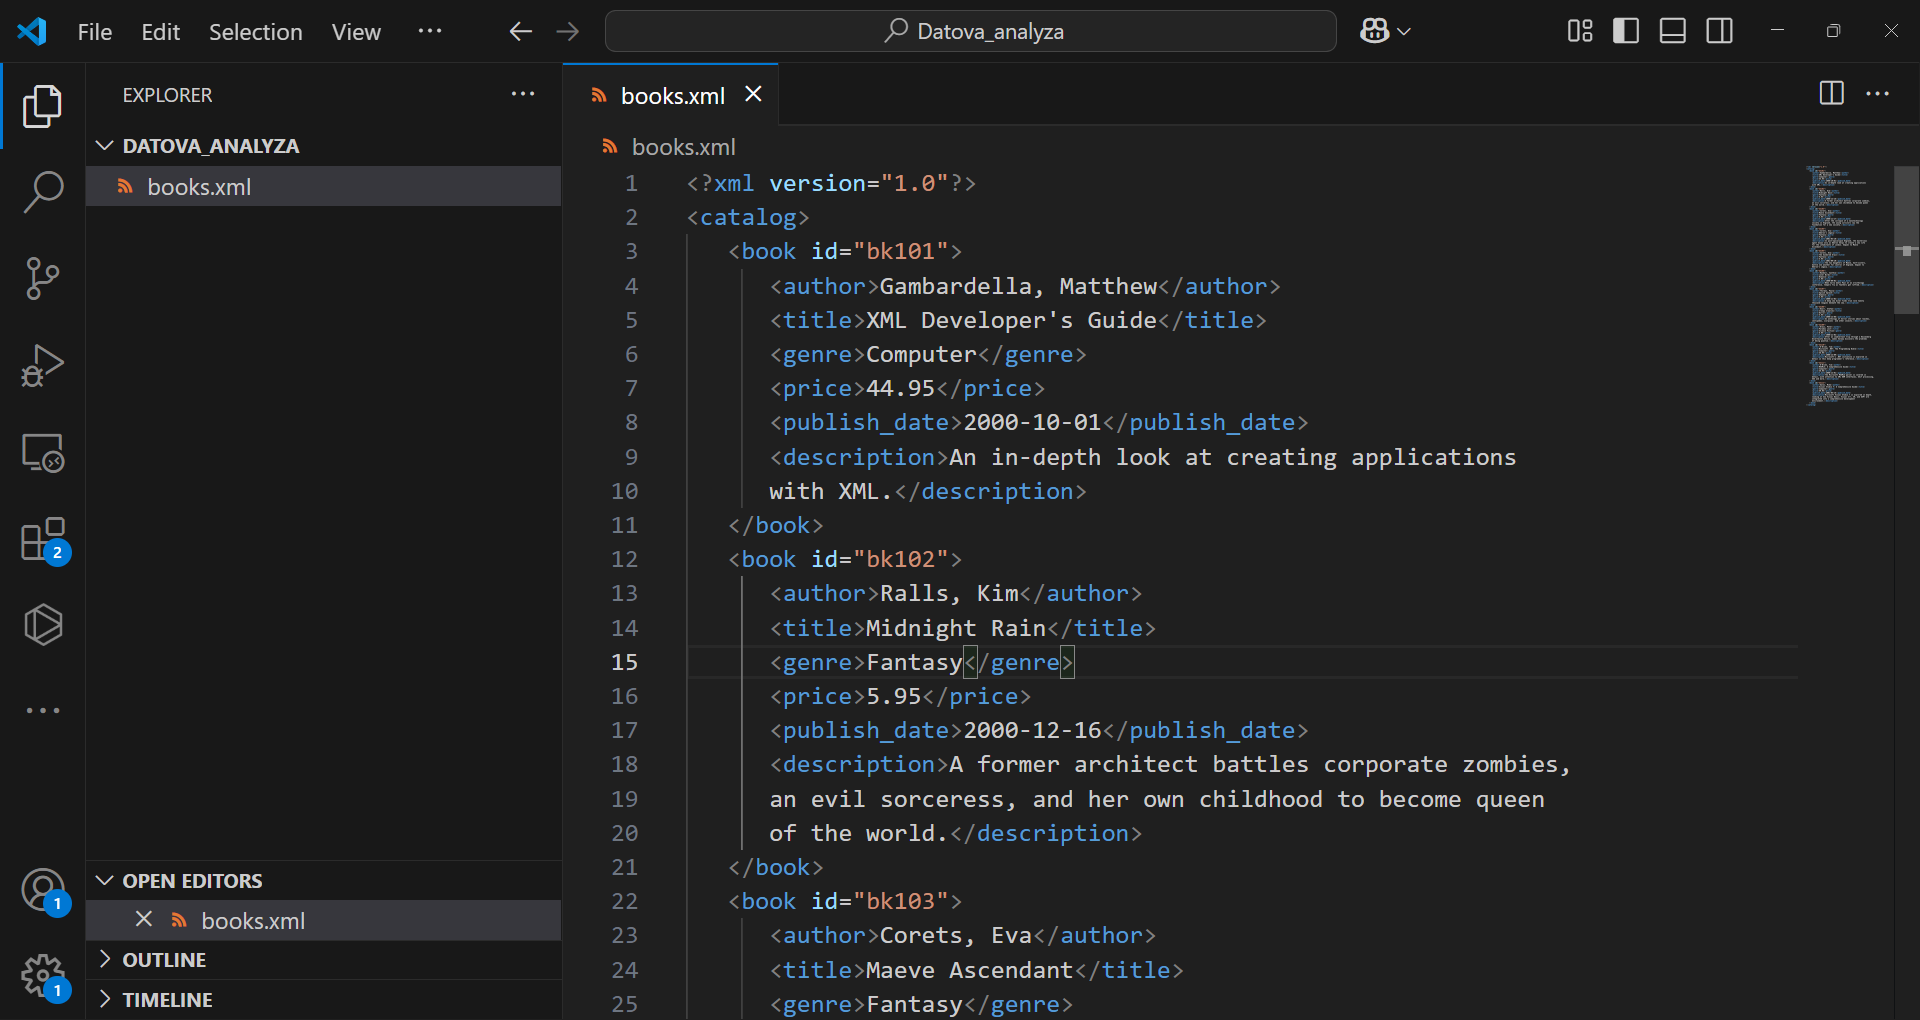Click the title Maeve Ascendant
Viewport: 1920px width, 1020px height.
[969, 970]
